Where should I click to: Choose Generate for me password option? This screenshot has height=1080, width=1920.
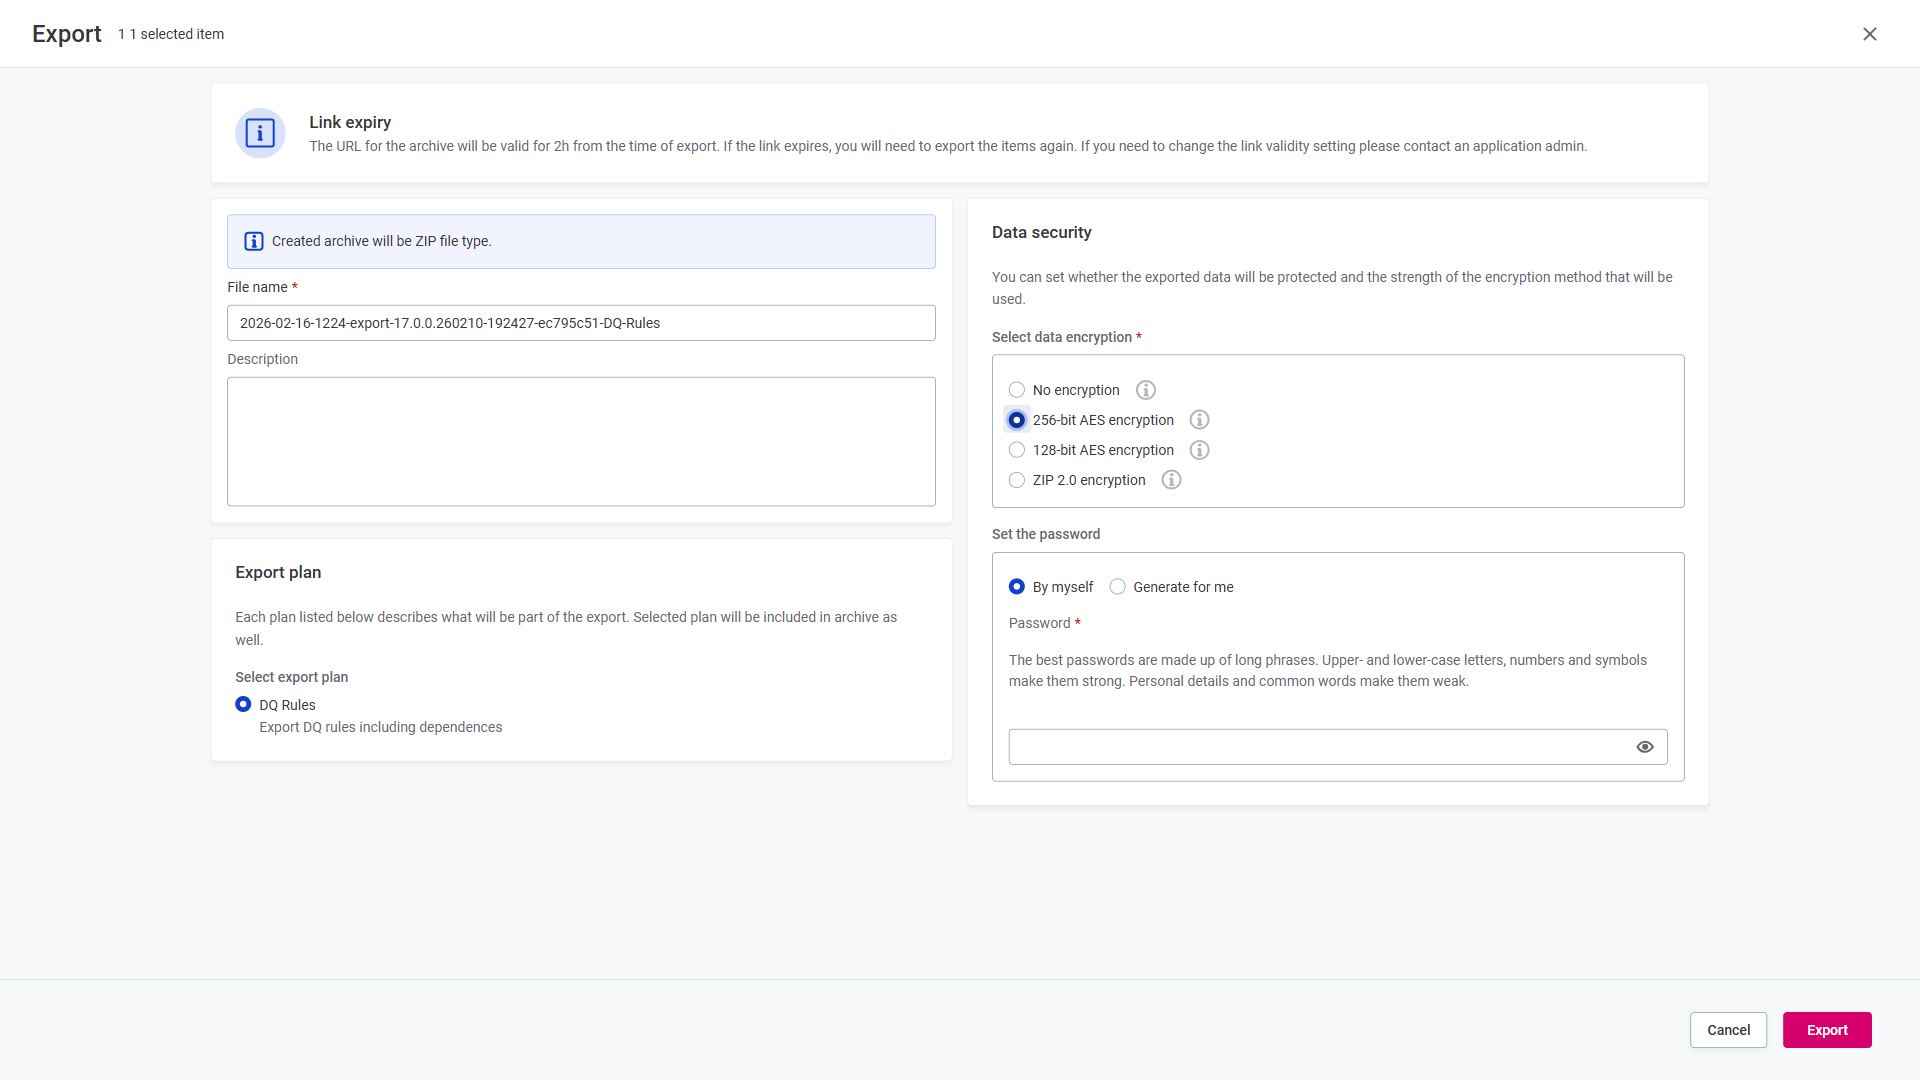1118,587
